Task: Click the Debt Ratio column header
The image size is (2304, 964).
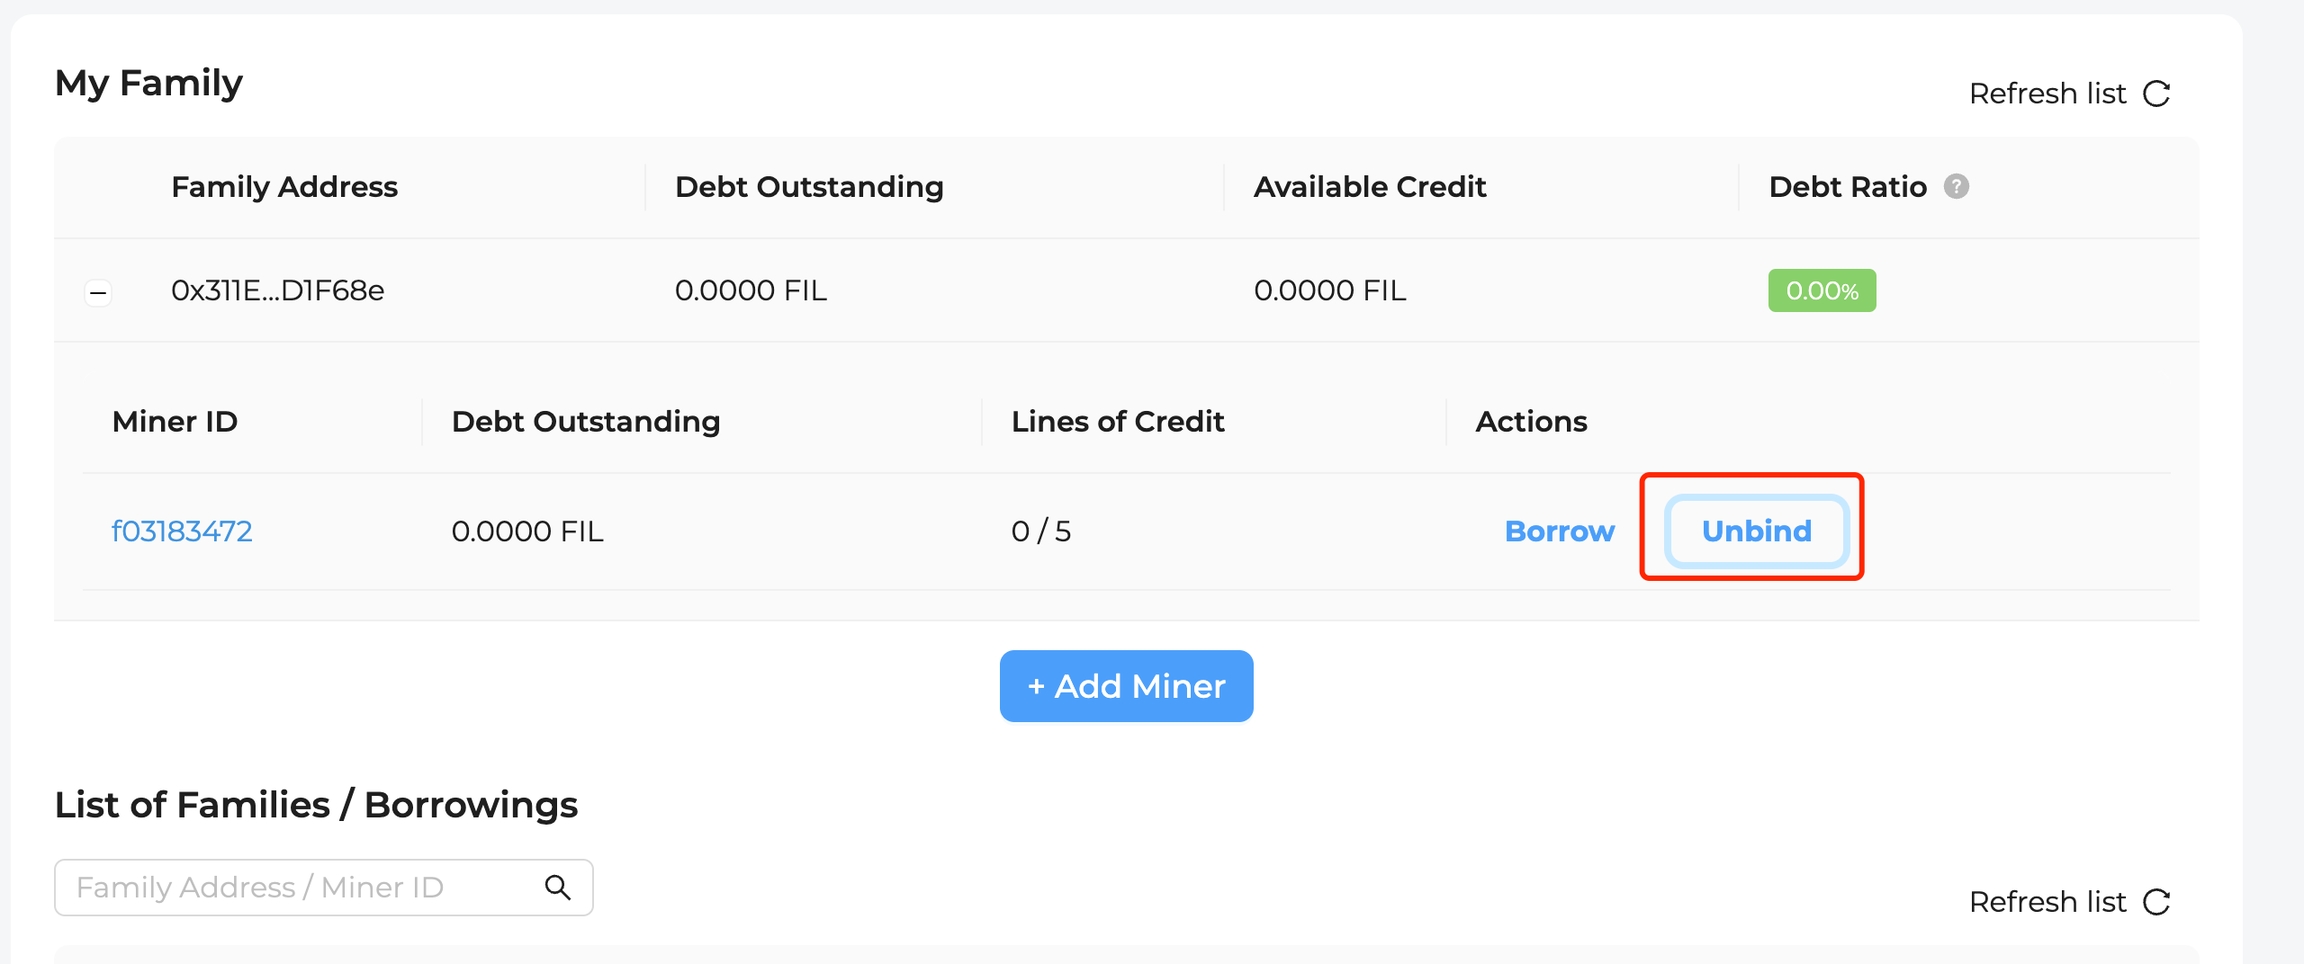Action: tap(1846, 187)
